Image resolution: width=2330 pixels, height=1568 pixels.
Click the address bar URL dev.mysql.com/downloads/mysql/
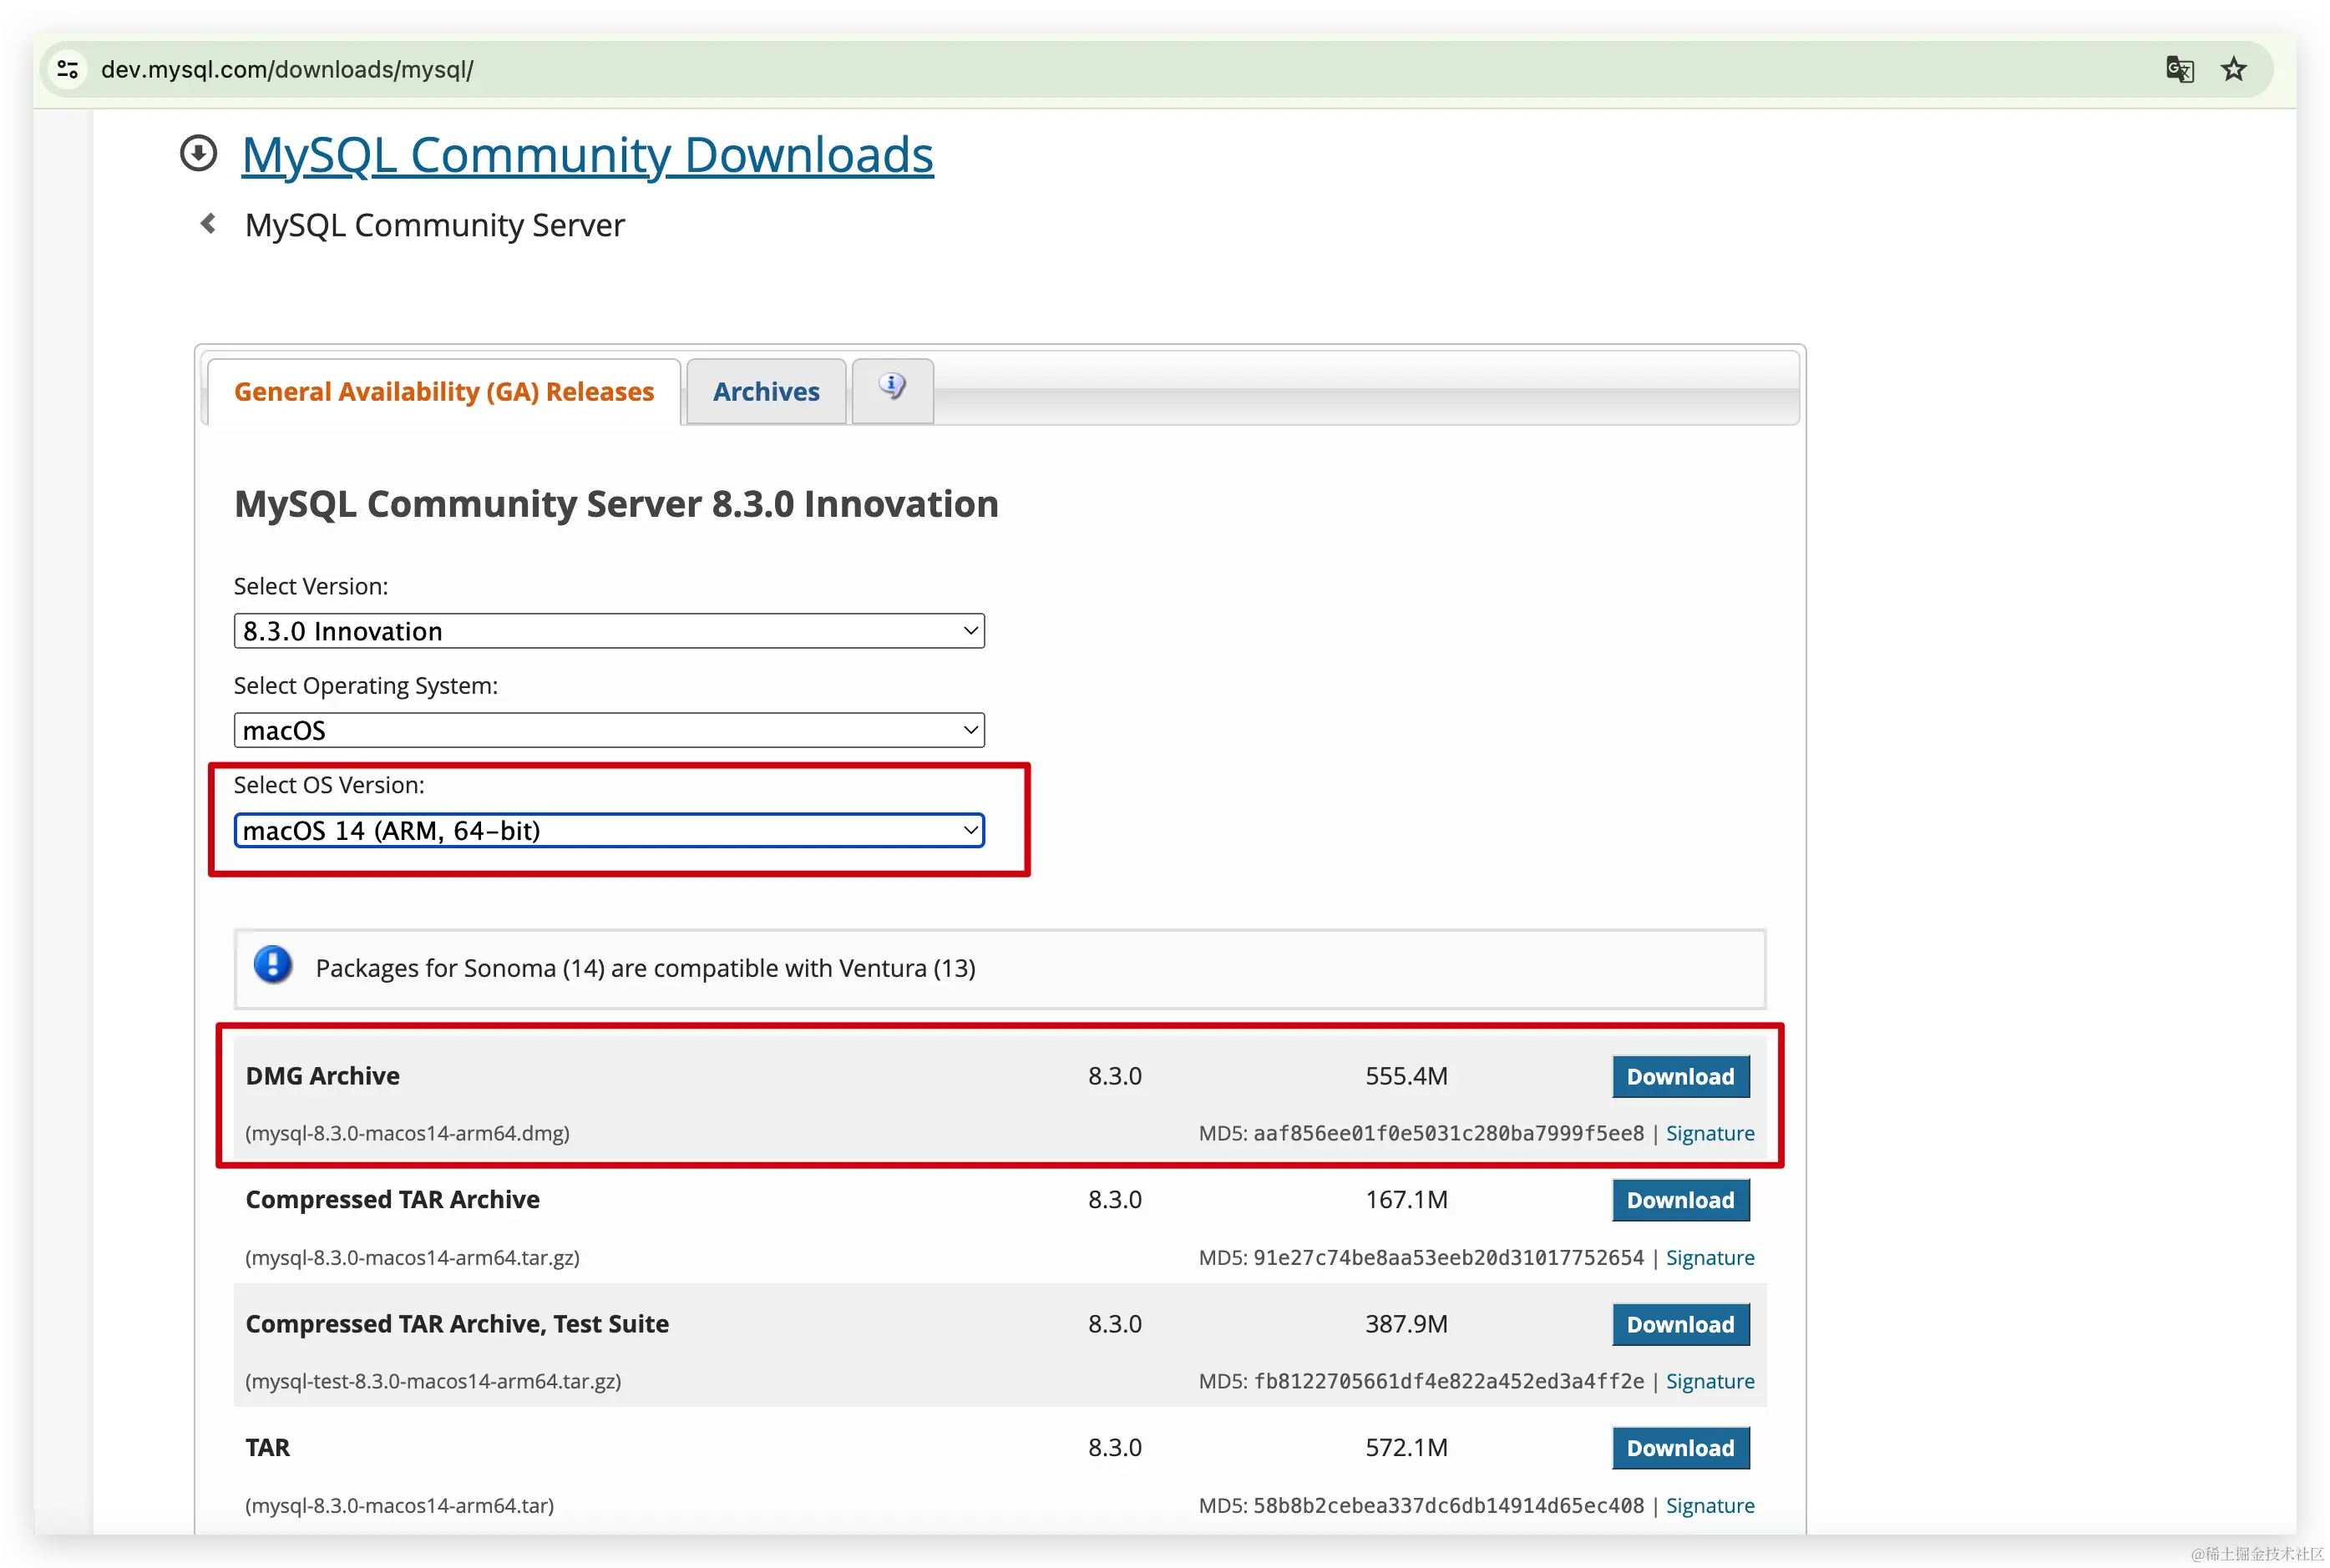click(x=287, y=69)
